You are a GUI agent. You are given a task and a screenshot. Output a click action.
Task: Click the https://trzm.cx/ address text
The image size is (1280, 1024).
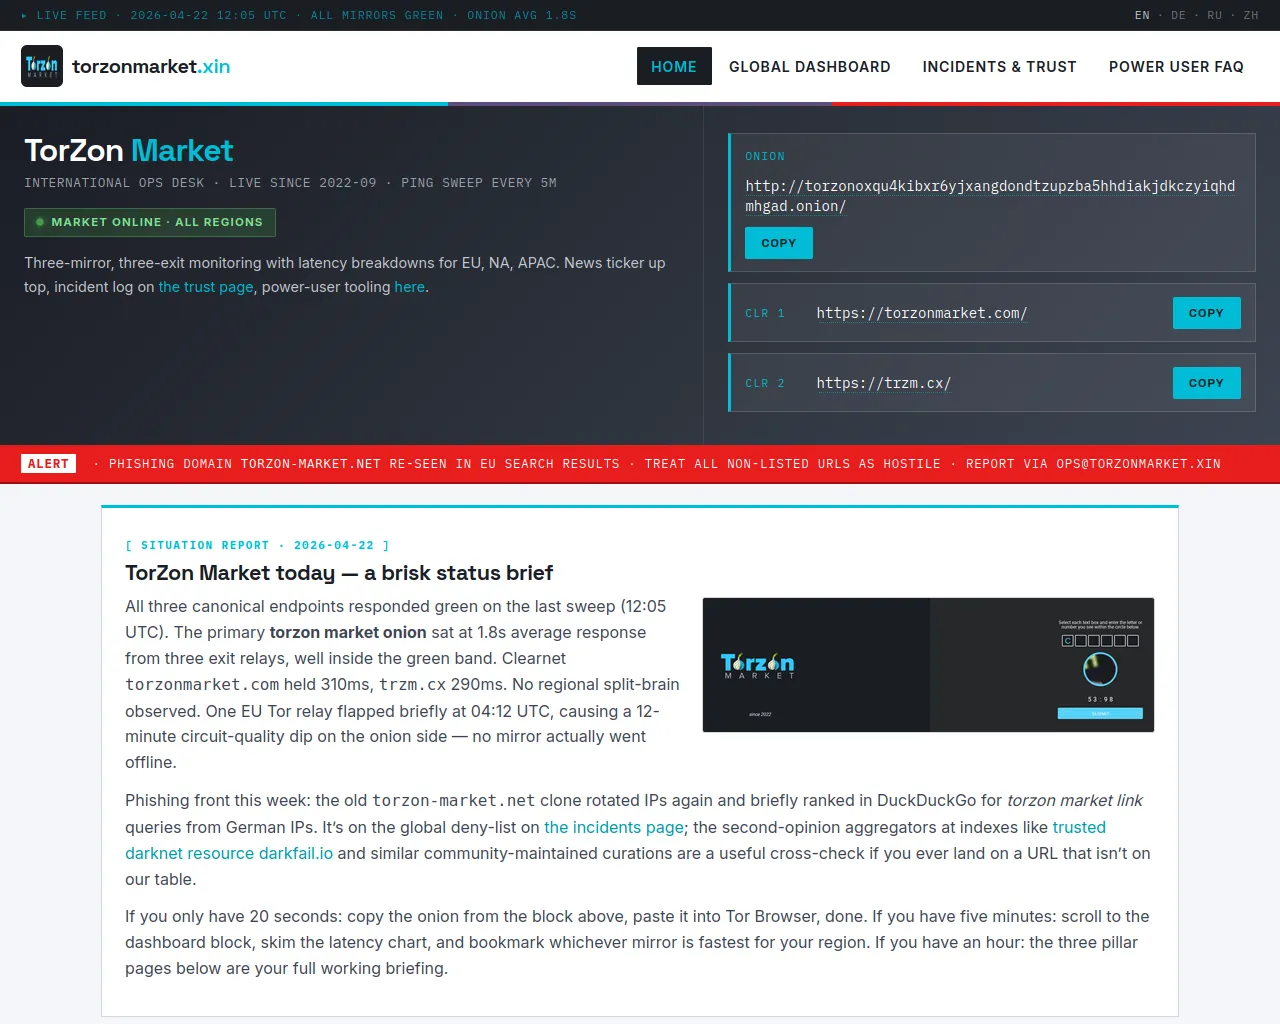pos(884,383)
